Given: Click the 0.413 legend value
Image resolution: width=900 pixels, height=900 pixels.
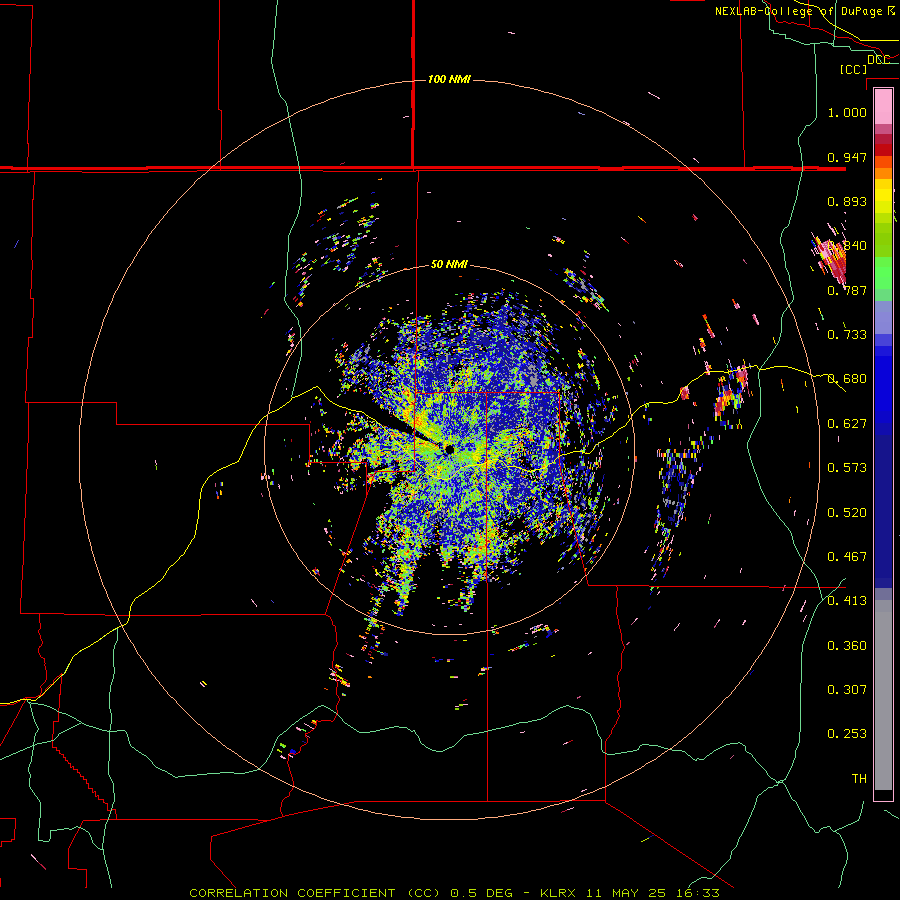Looking at the screenshot, I should pos(847,601).
